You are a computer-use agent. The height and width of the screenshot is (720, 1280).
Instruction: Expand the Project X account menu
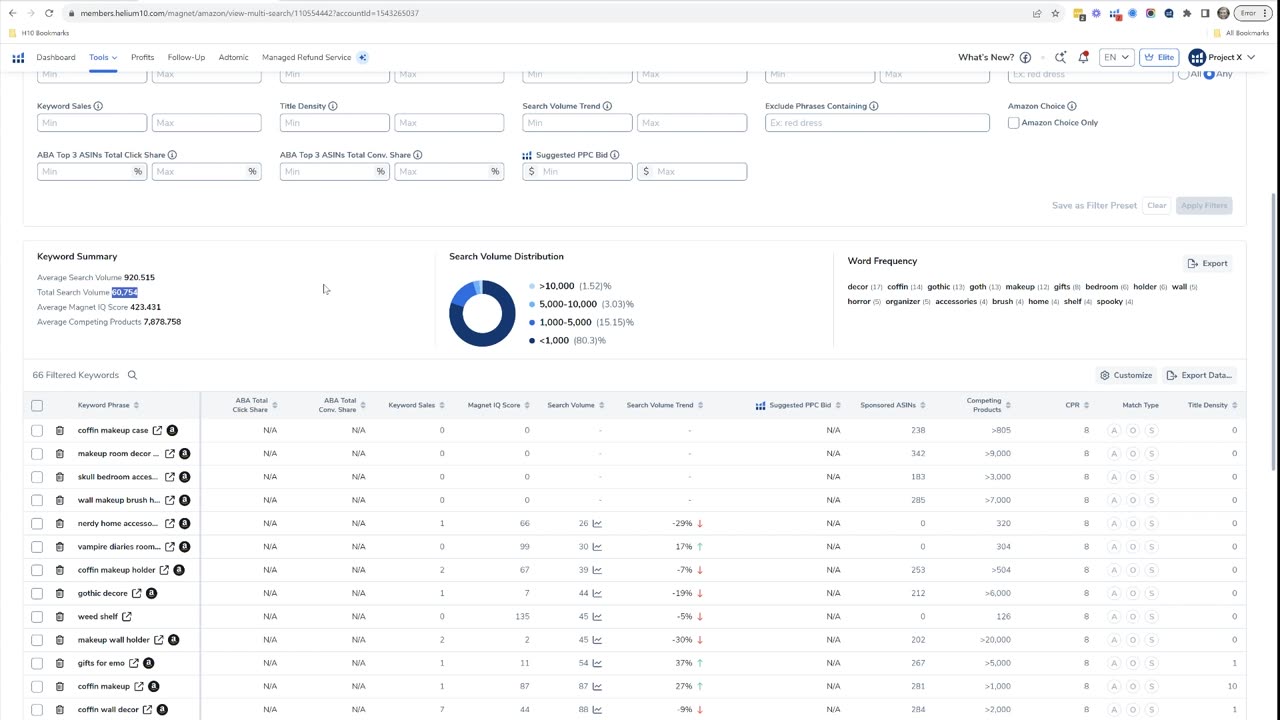[x=1221, y=57]
